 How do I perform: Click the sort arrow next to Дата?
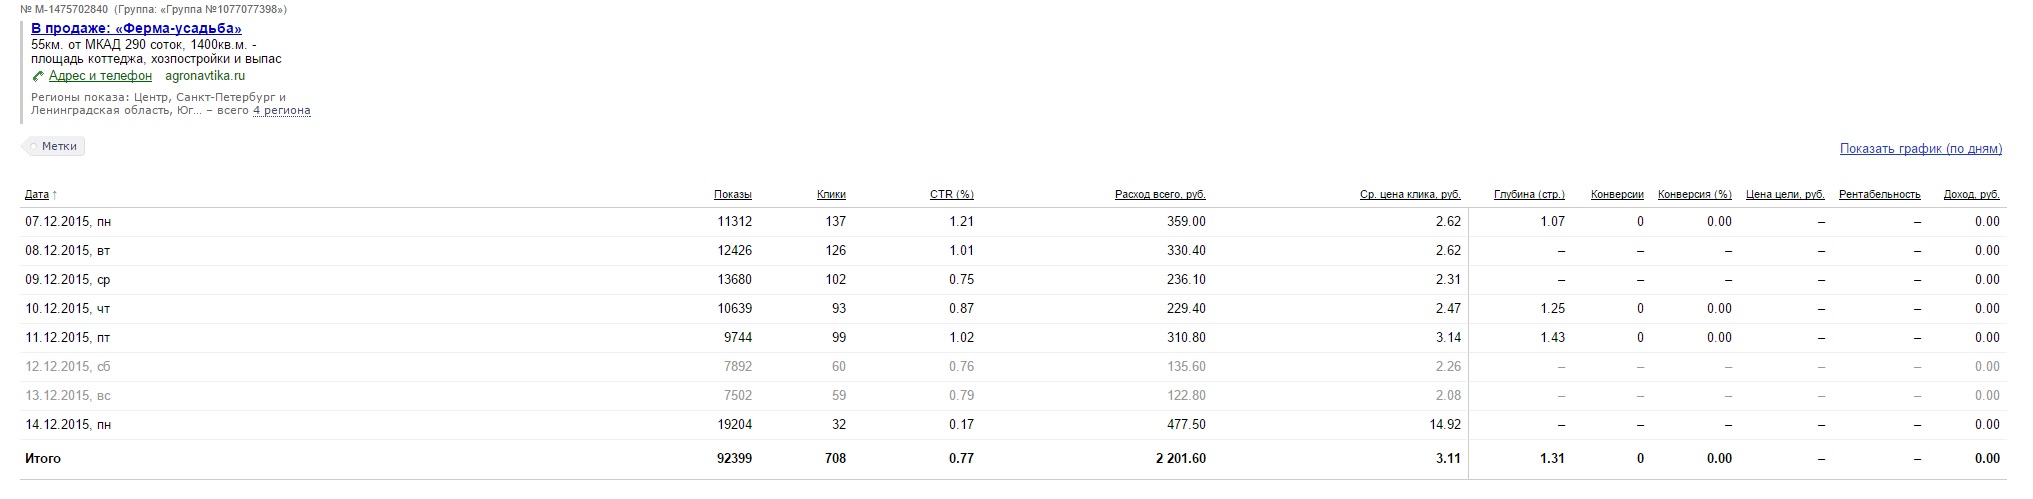(55, 195)
